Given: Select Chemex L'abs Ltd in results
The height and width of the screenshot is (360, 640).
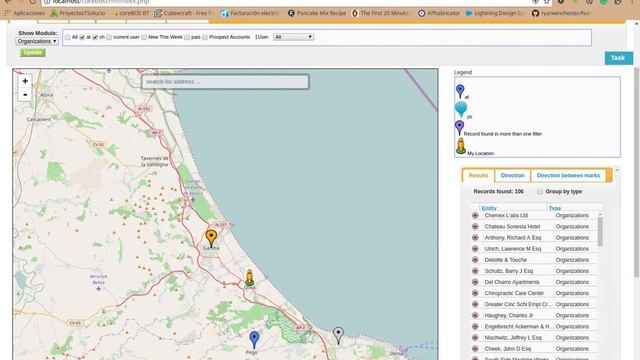Looking at the screenshot, I should [506, 215].
